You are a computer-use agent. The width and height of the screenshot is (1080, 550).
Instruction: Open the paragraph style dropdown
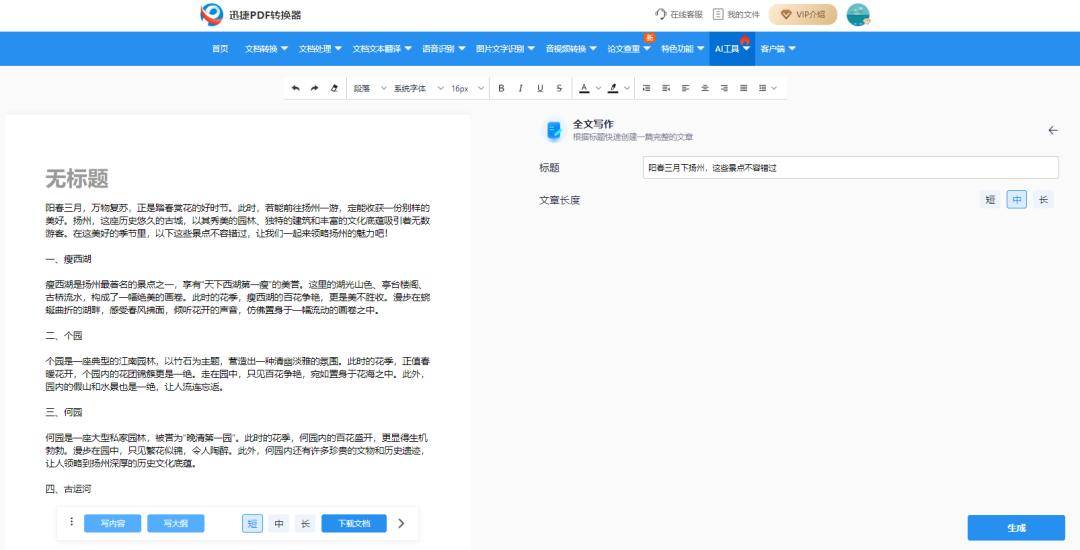[x=370, y=88]
